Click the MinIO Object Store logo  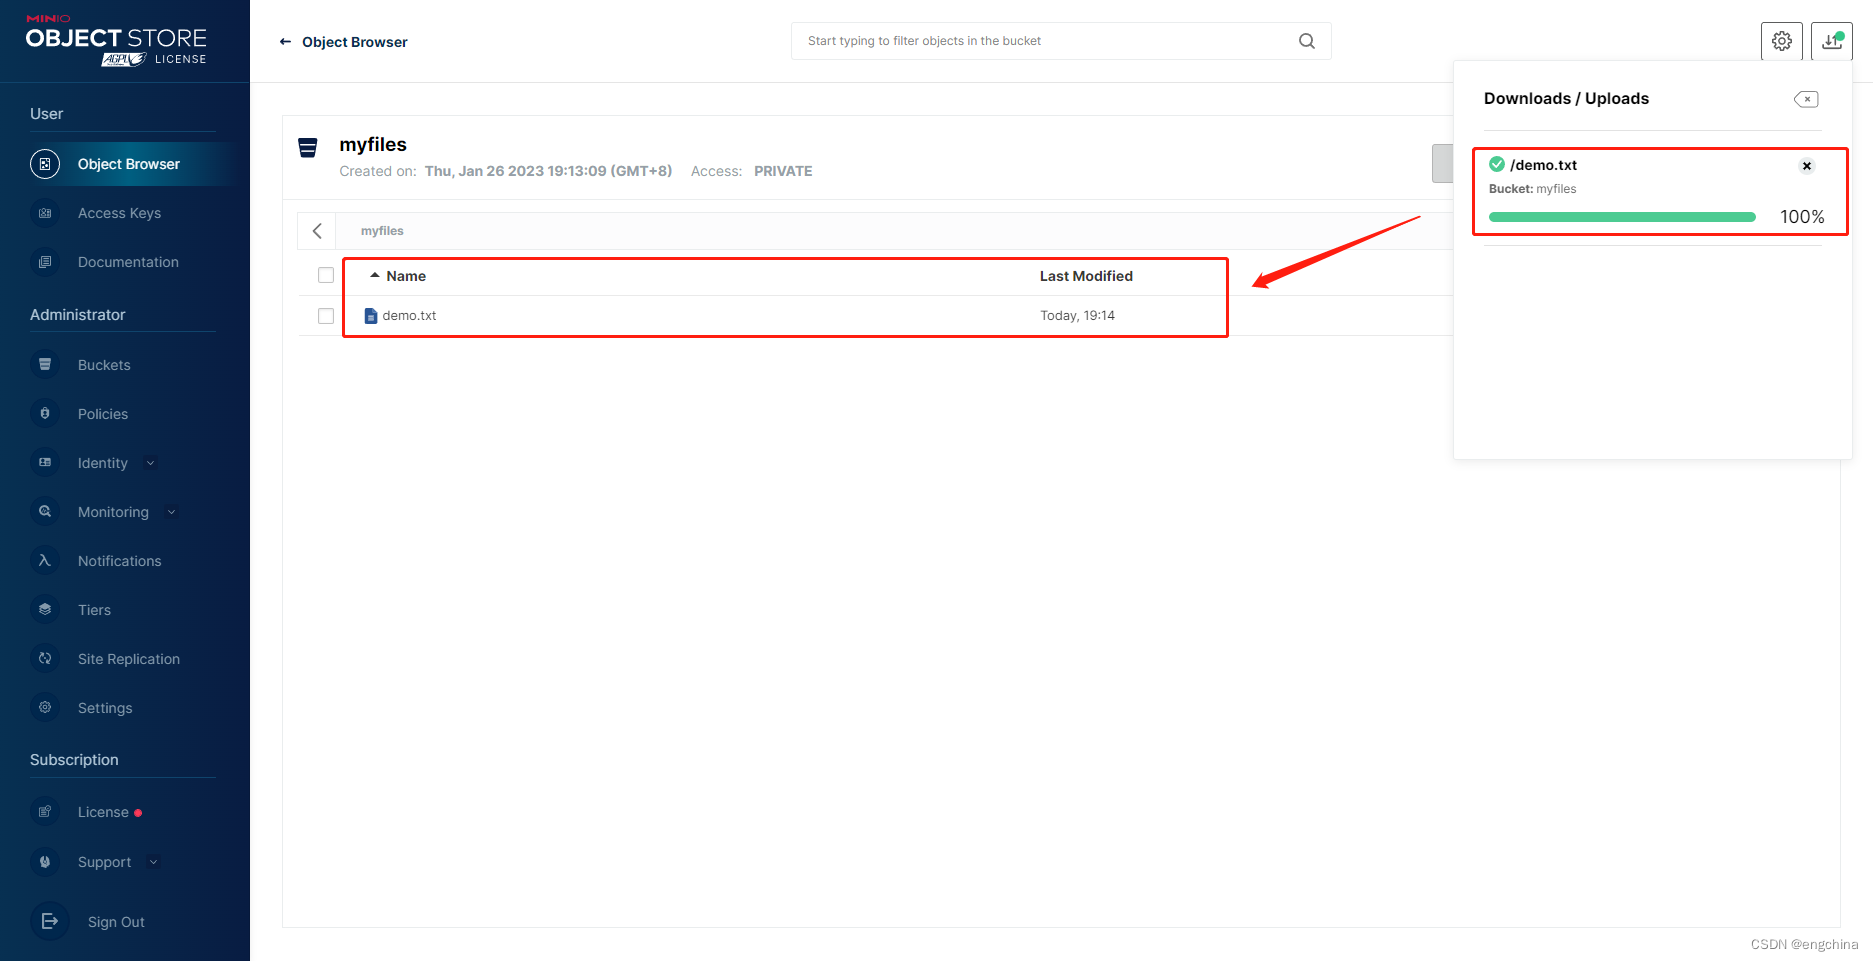click(116, 42)
